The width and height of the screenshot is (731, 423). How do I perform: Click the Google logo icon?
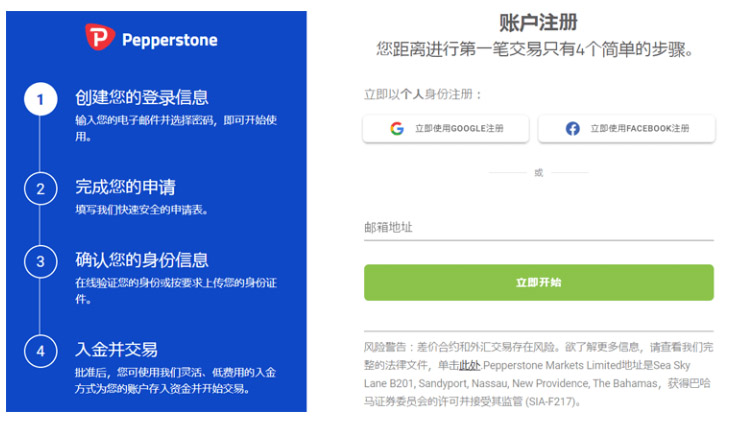(397, 128)
